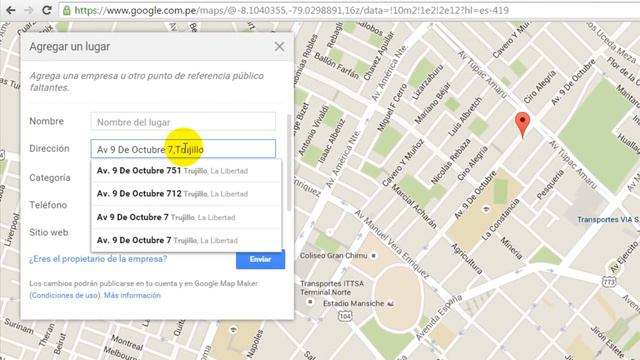
Task: Open the Más información link
Action: click(132, 295)
